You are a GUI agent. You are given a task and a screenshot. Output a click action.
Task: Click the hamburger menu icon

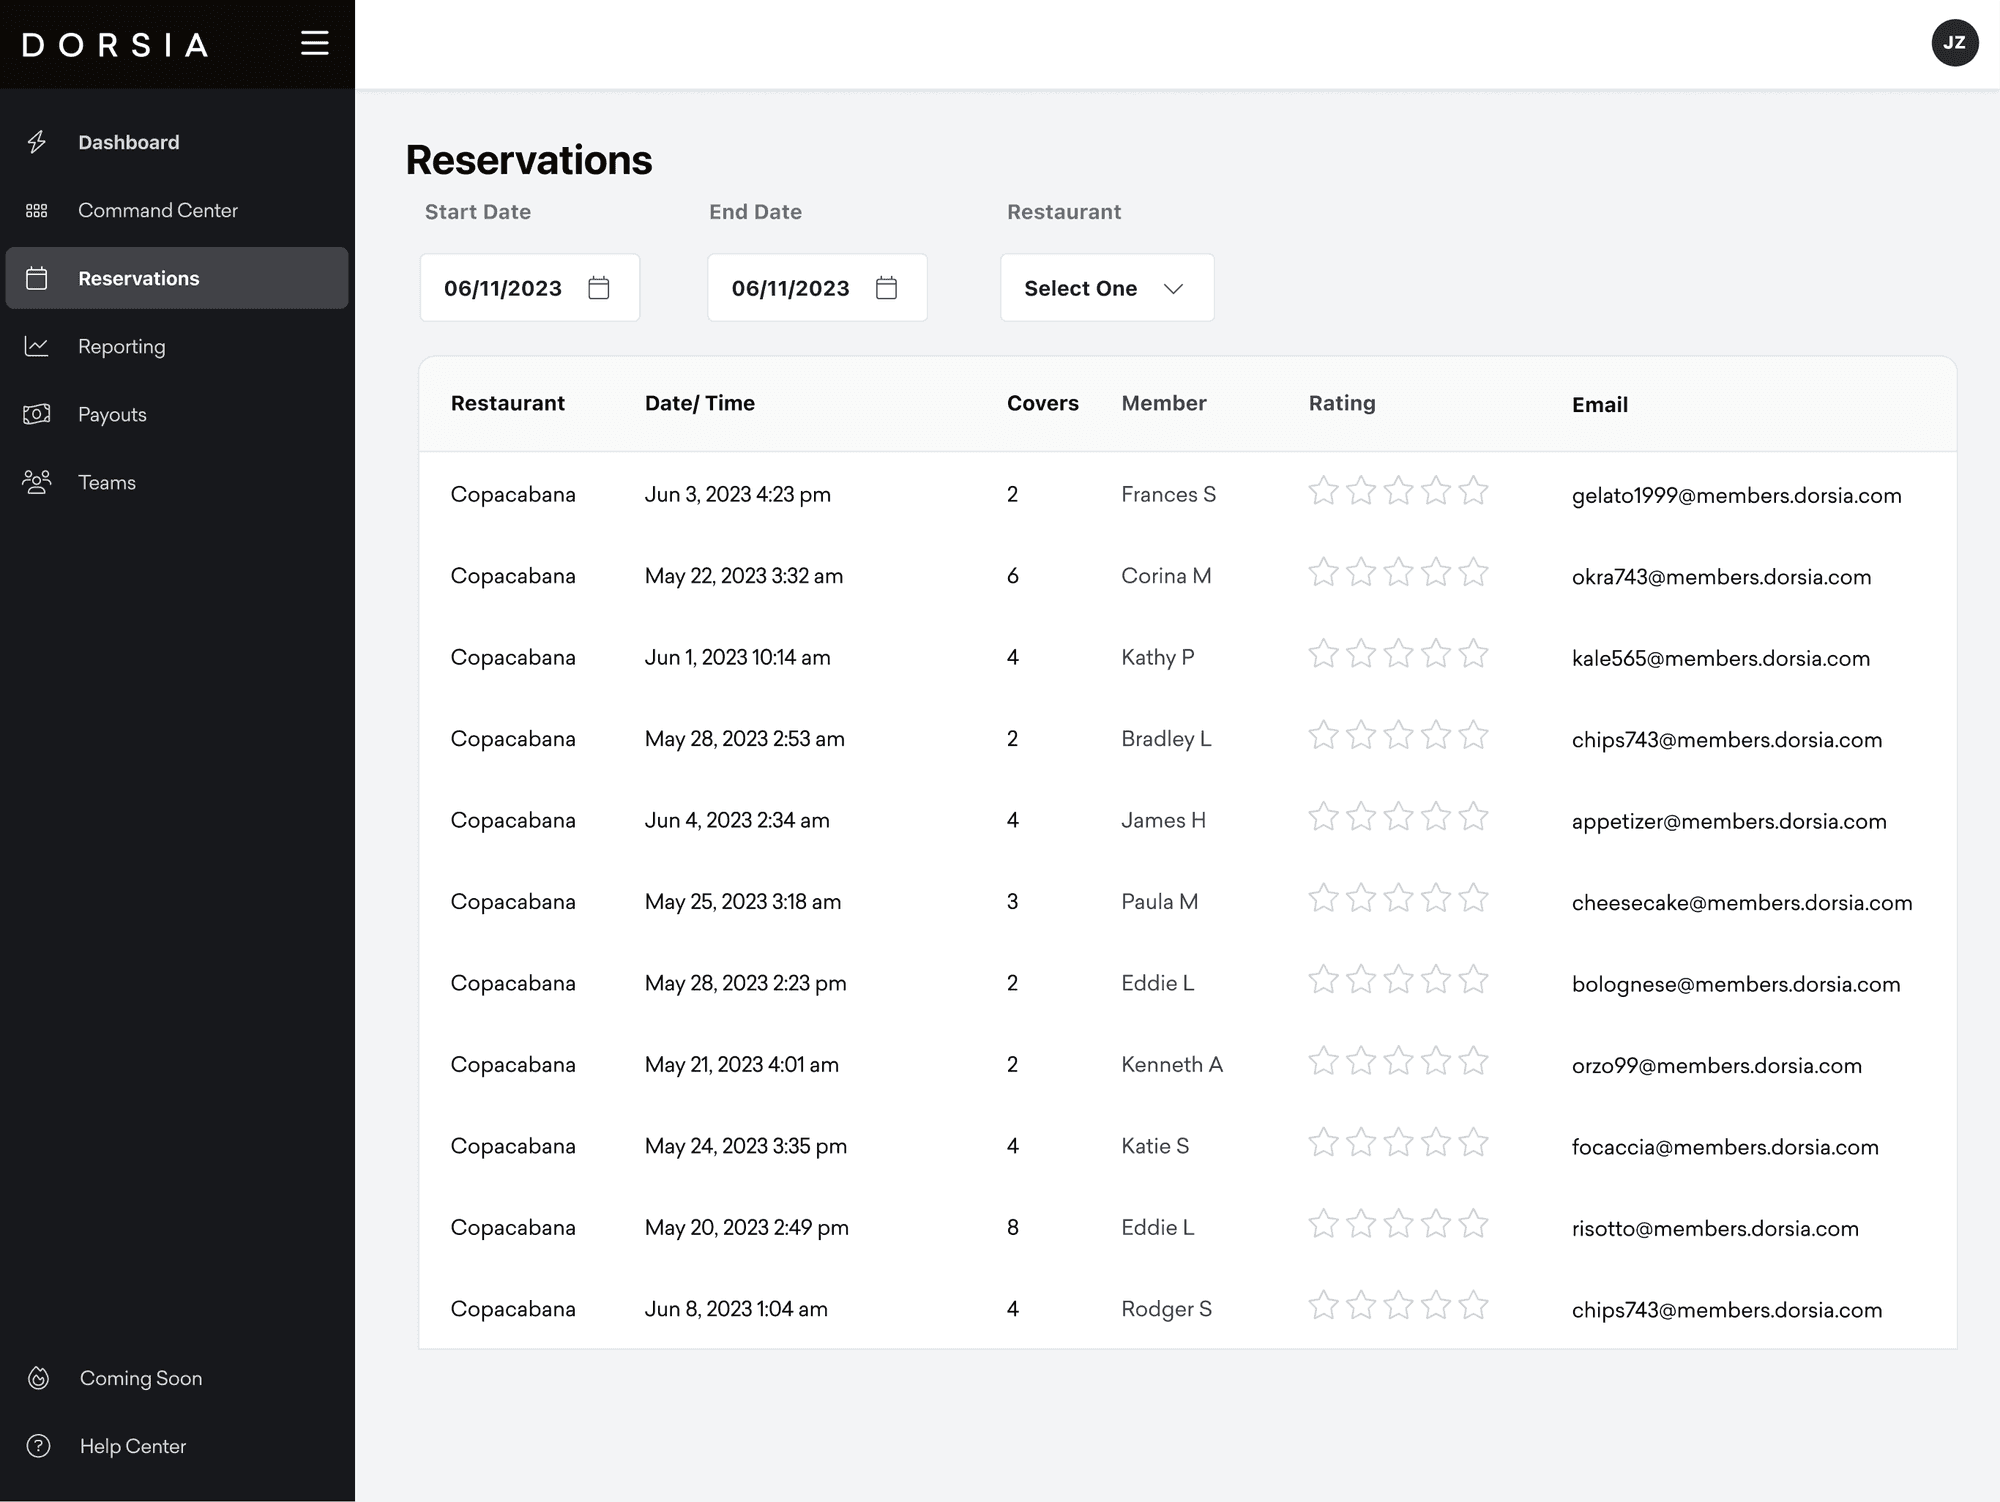314,43
